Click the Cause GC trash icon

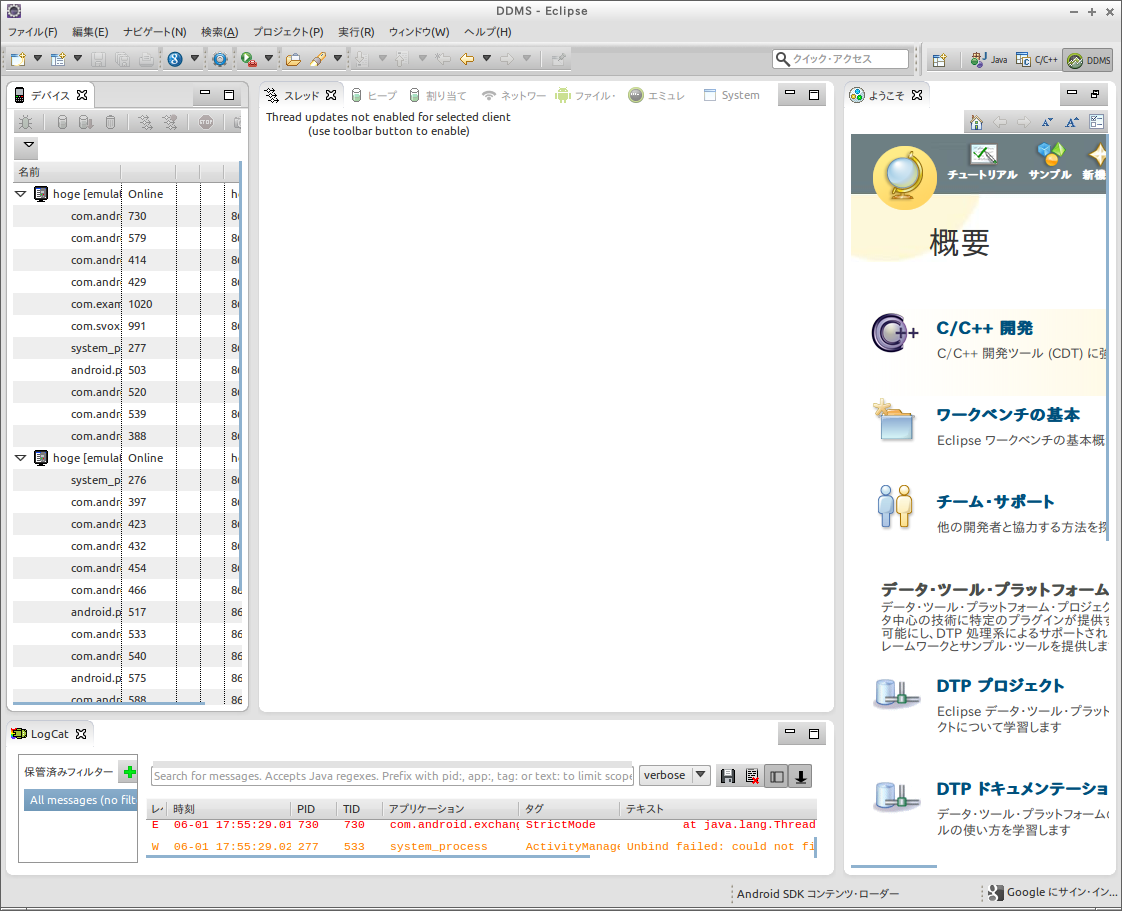click(110, 122)
